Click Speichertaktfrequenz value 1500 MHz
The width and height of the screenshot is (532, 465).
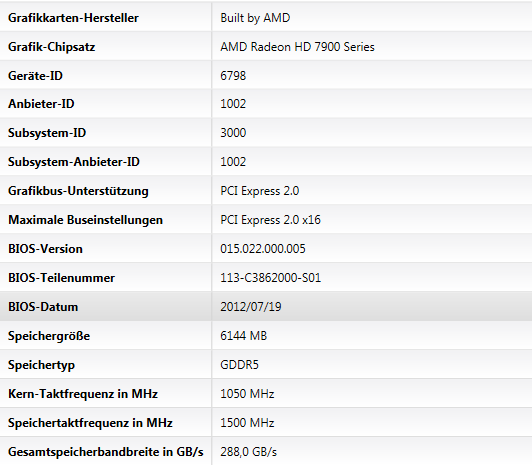[247, 423]
